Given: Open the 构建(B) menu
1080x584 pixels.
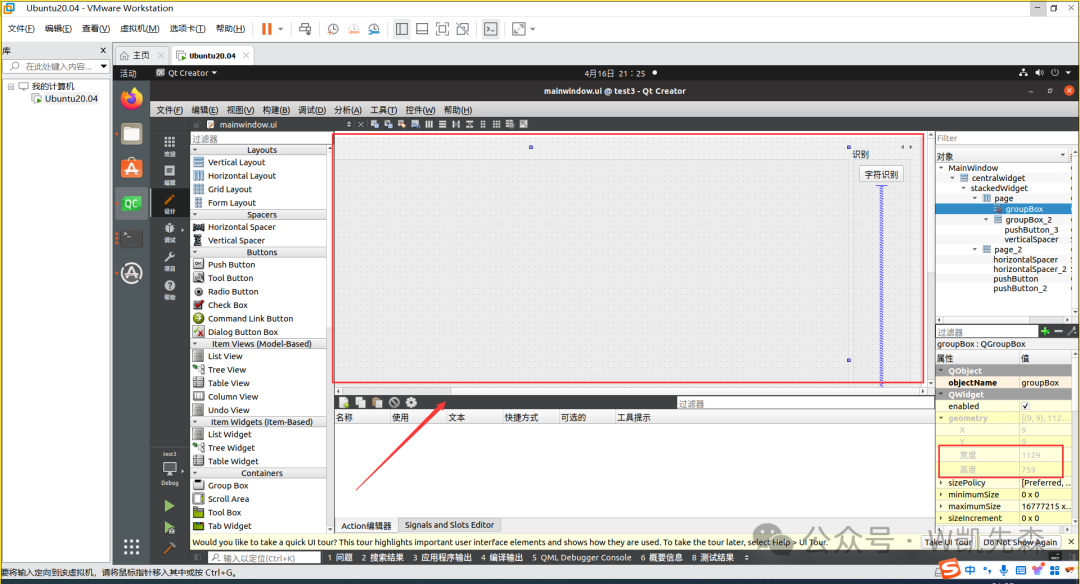Looking at the screenshot, I should click(275, 110).
